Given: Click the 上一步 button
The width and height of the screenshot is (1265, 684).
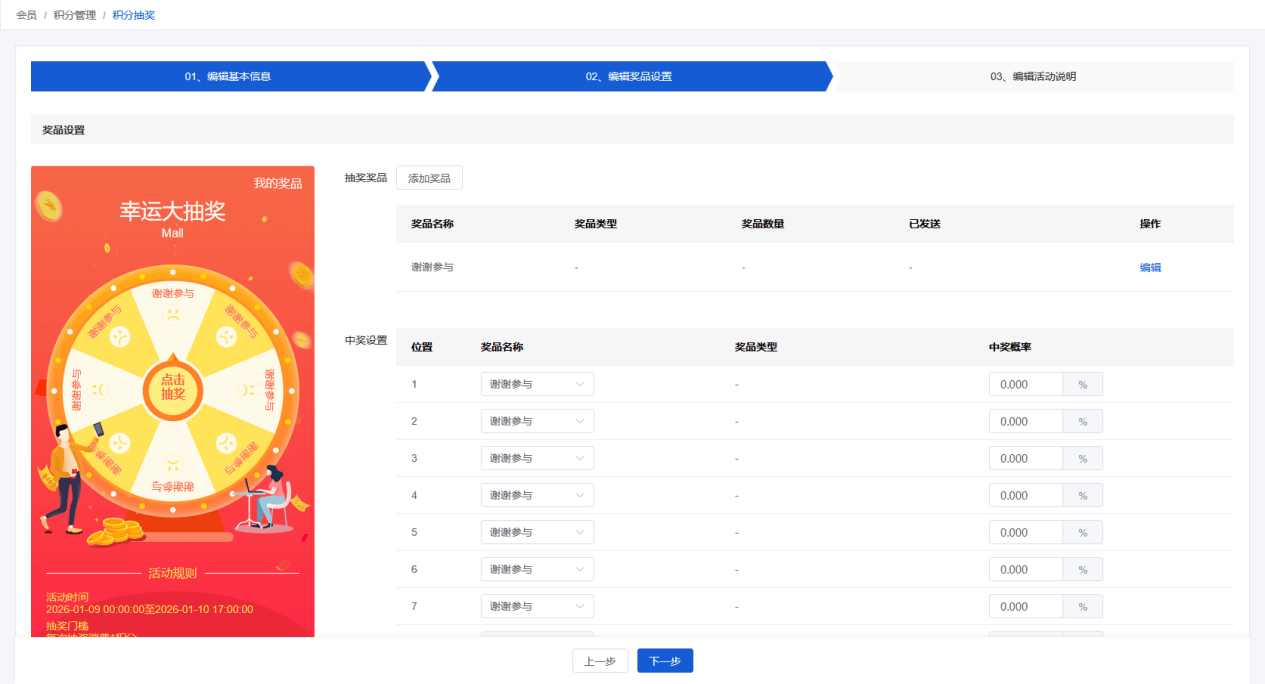Looking at the screenshot, I should [x=600, y=661].
